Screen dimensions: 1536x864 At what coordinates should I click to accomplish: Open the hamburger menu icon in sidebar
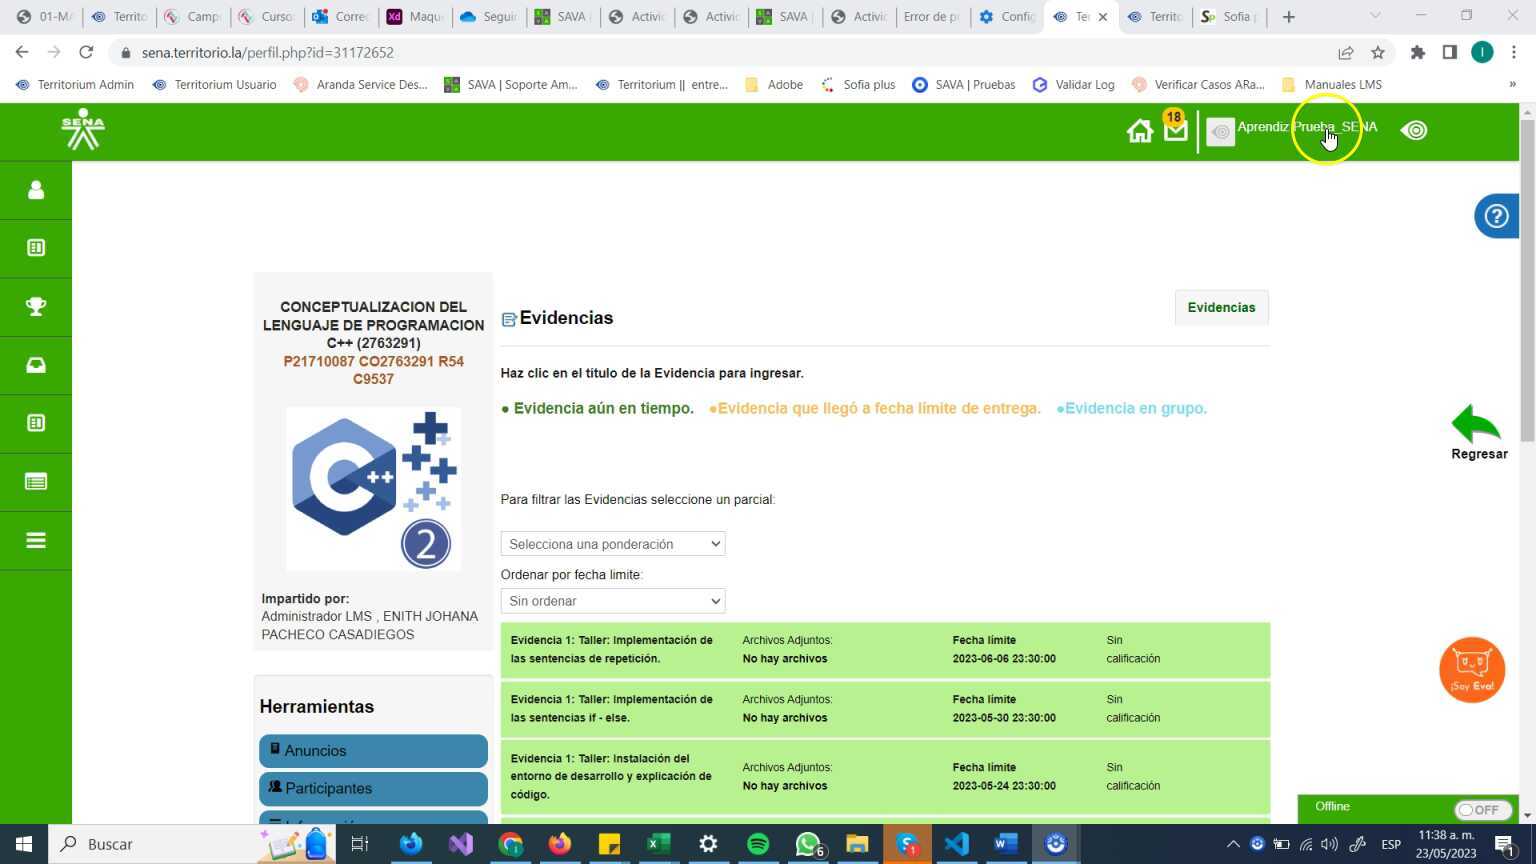(x=36, y=540)
